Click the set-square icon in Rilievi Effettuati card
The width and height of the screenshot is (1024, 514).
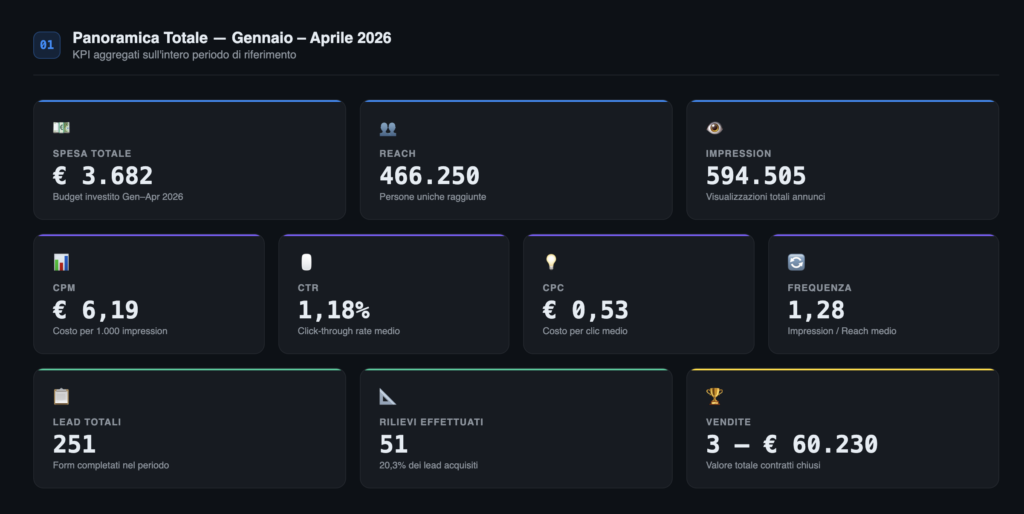click(388, 396)
